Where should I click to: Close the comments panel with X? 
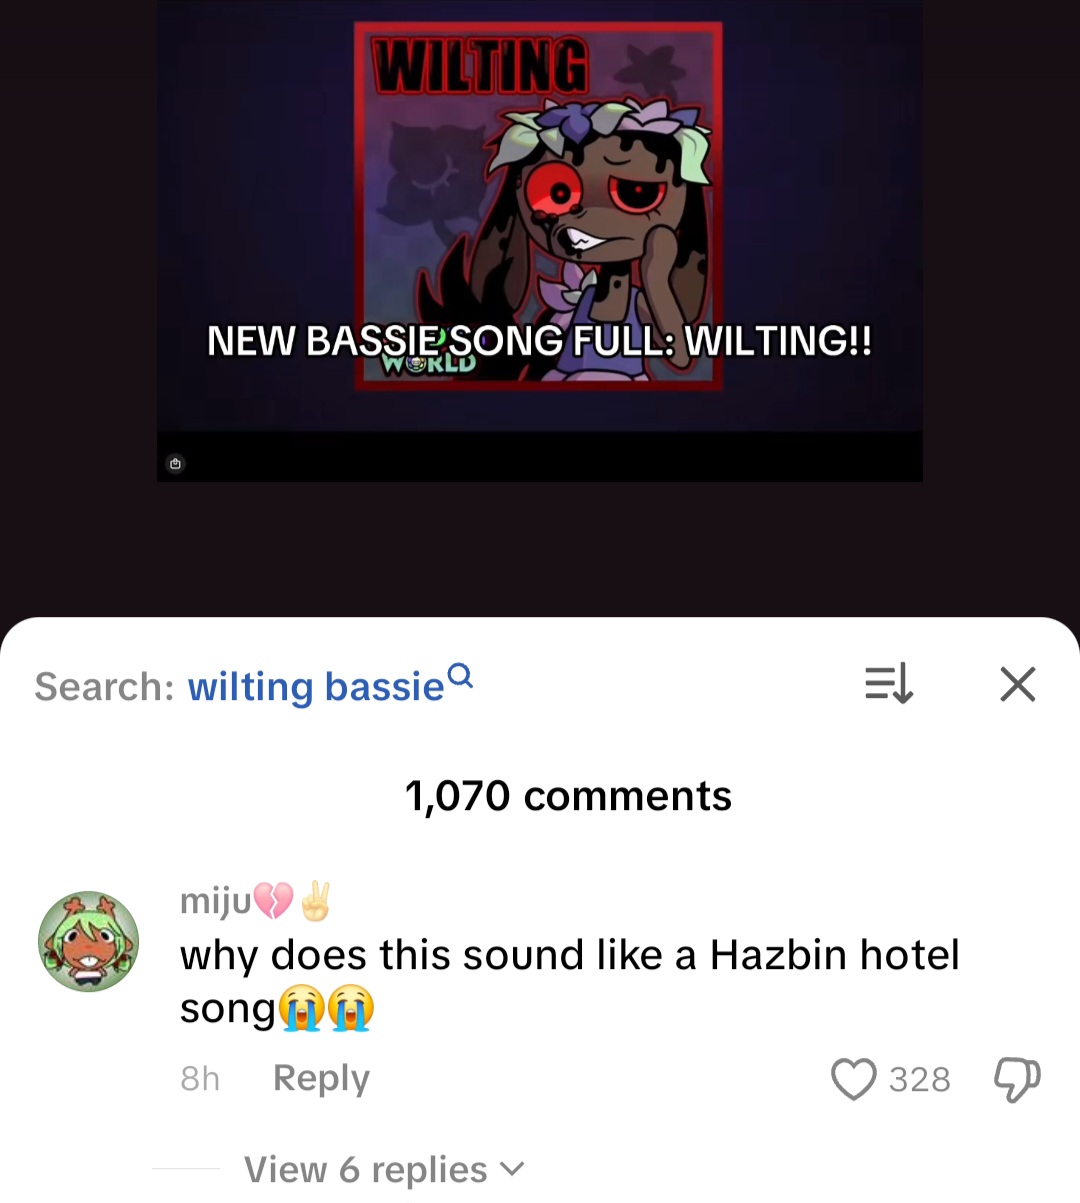pyautogui.click(x=1018, y=685)
